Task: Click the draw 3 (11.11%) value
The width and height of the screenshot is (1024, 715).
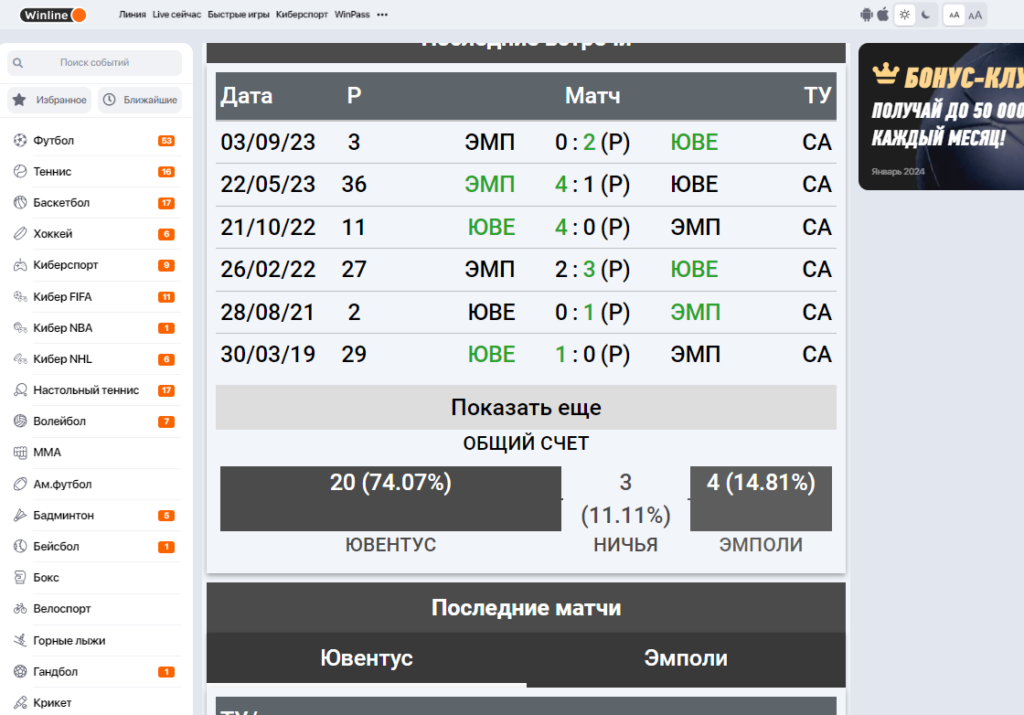Action: (x=626, y=499)
